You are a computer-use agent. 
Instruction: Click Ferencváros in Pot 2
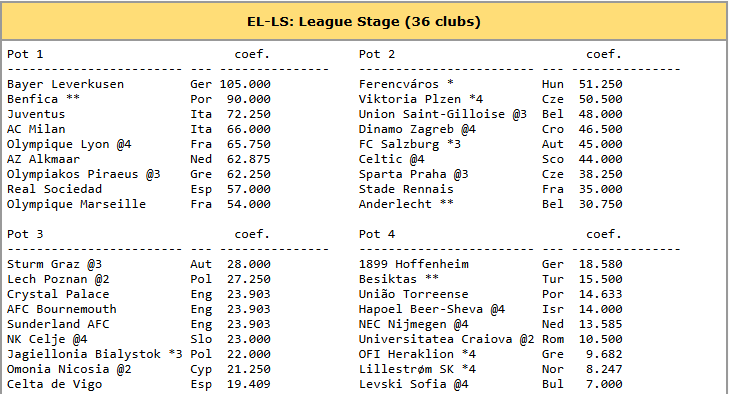pyautogui.click(x=398, y=84)
